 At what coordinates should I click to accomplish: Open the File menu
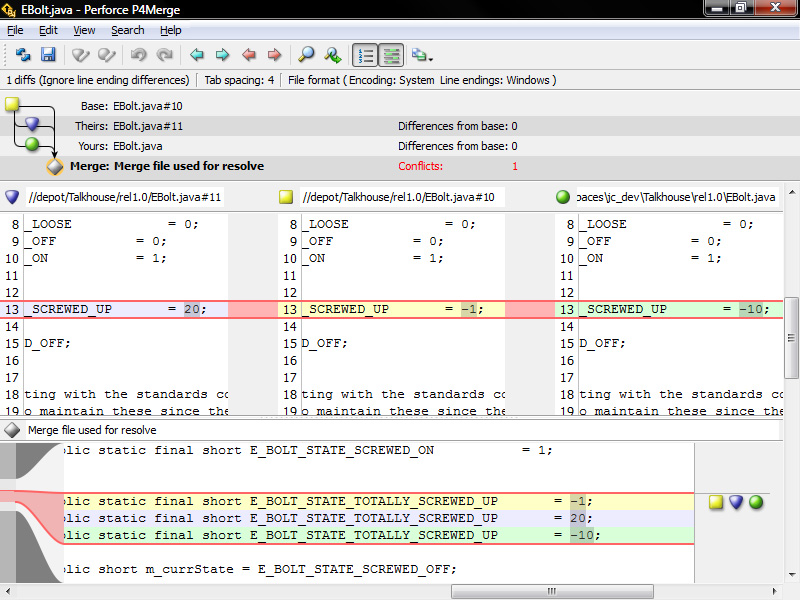15,30
